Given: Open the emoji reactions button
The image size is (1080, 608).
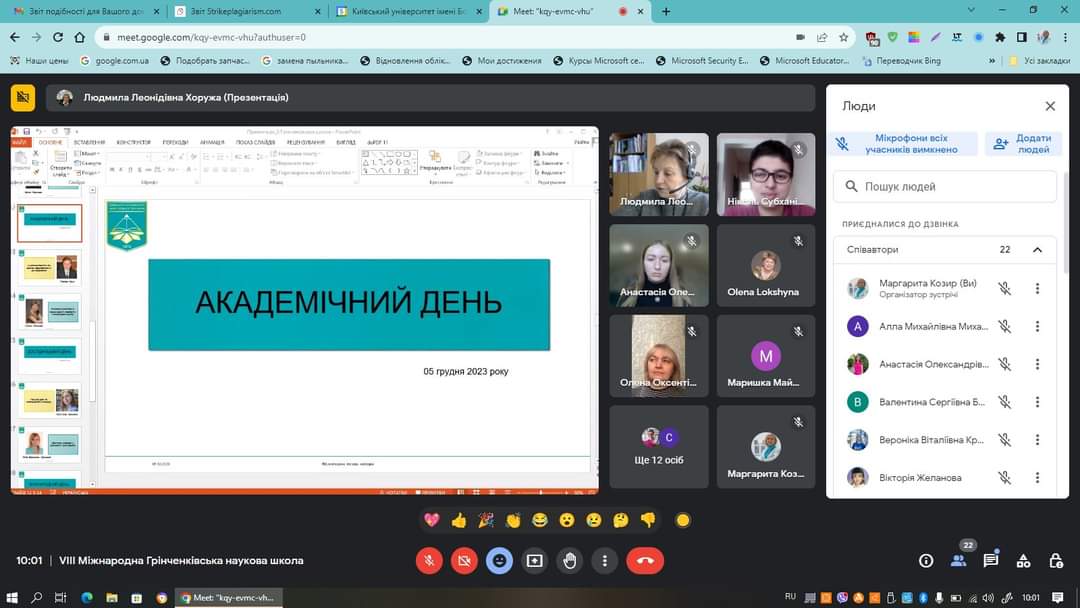Looking at the screenshot, I should click(499, 561).
